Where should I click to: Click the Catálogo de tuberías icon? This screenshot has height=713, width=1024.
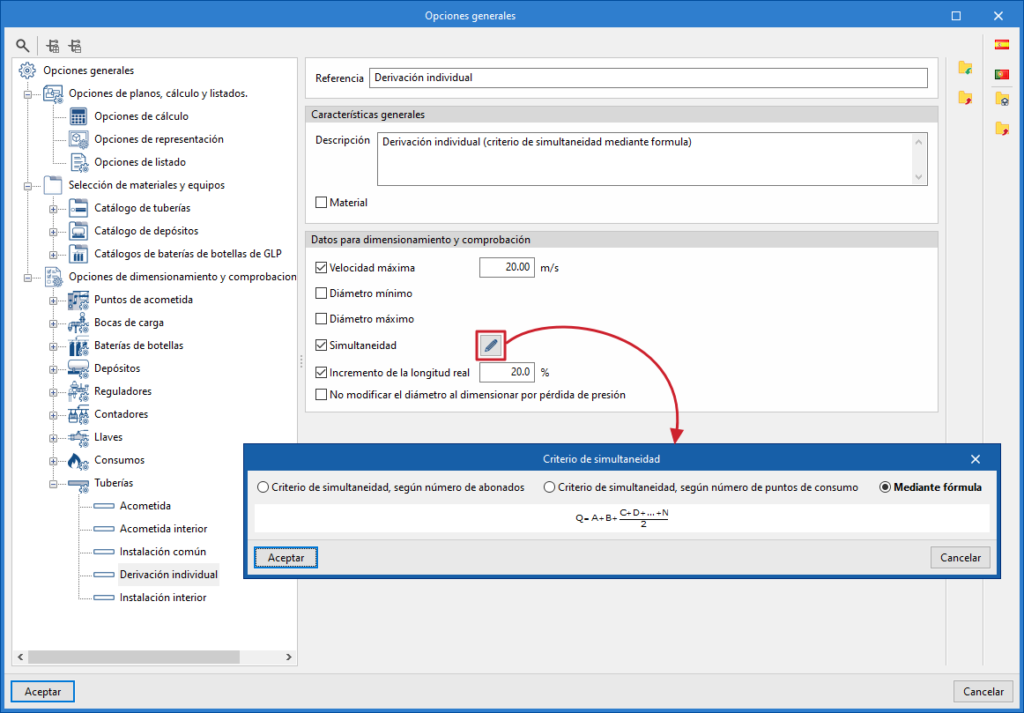click(78, 208)
